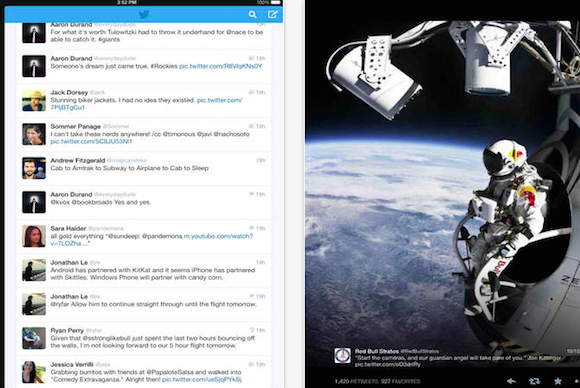Select the name 'Andrew Fitzgerald'

click(78, 160)
